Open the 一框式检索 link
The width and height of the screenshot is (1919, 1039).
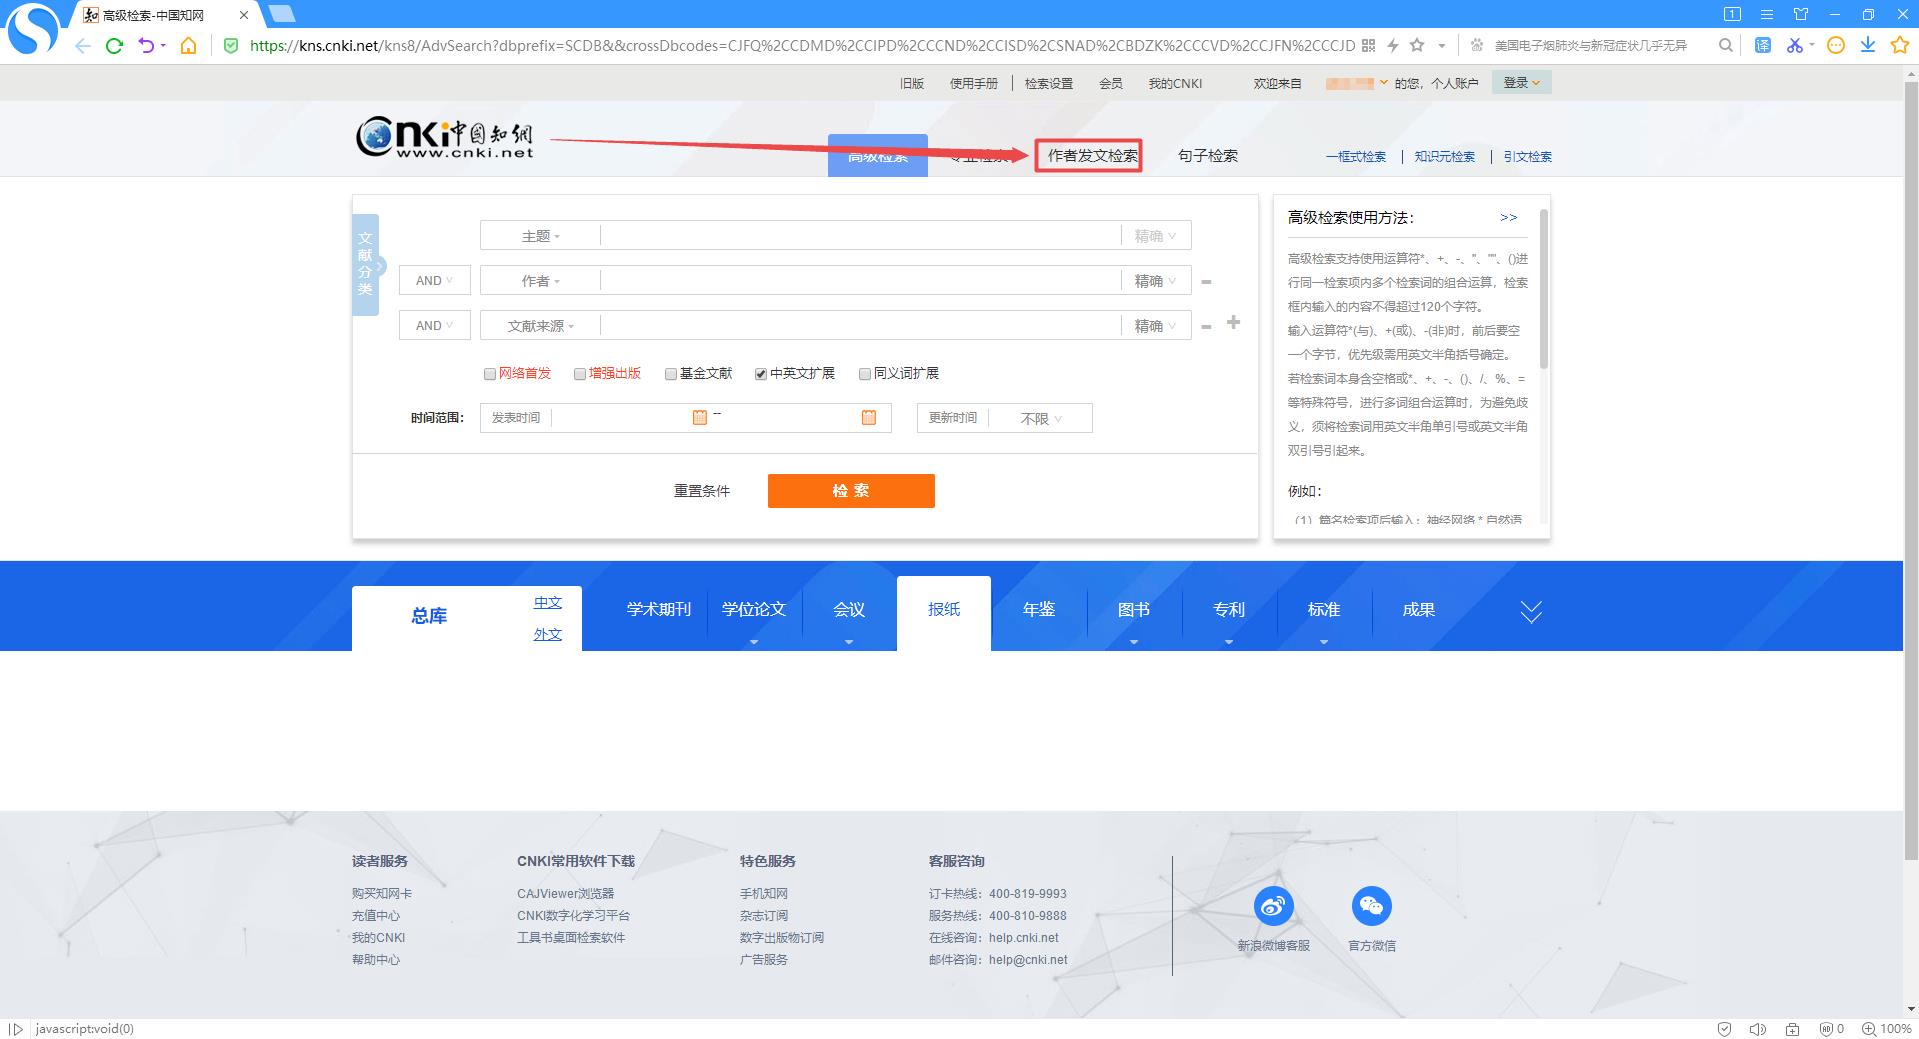click(x=1356, y=157)
